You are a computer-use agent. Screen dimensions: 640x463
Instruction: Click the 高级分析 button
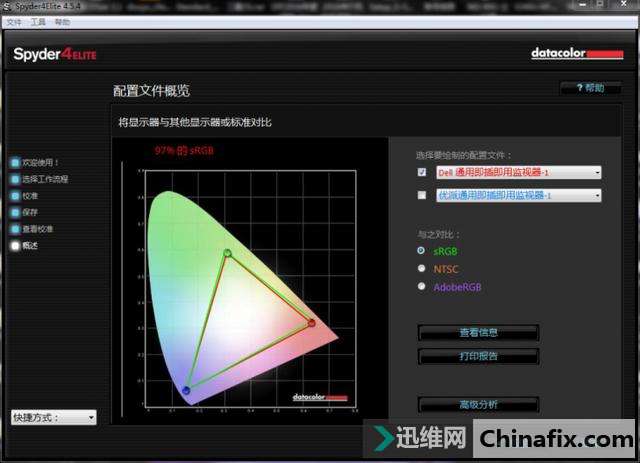click(x=478, y=405)
